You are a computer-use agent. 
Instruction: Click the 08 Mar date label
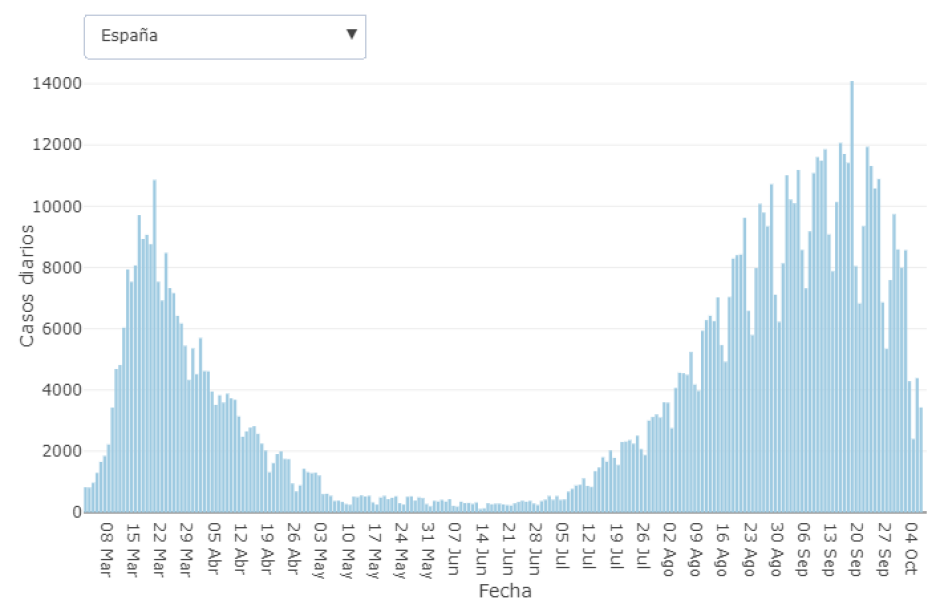click(x=105, y=546)
